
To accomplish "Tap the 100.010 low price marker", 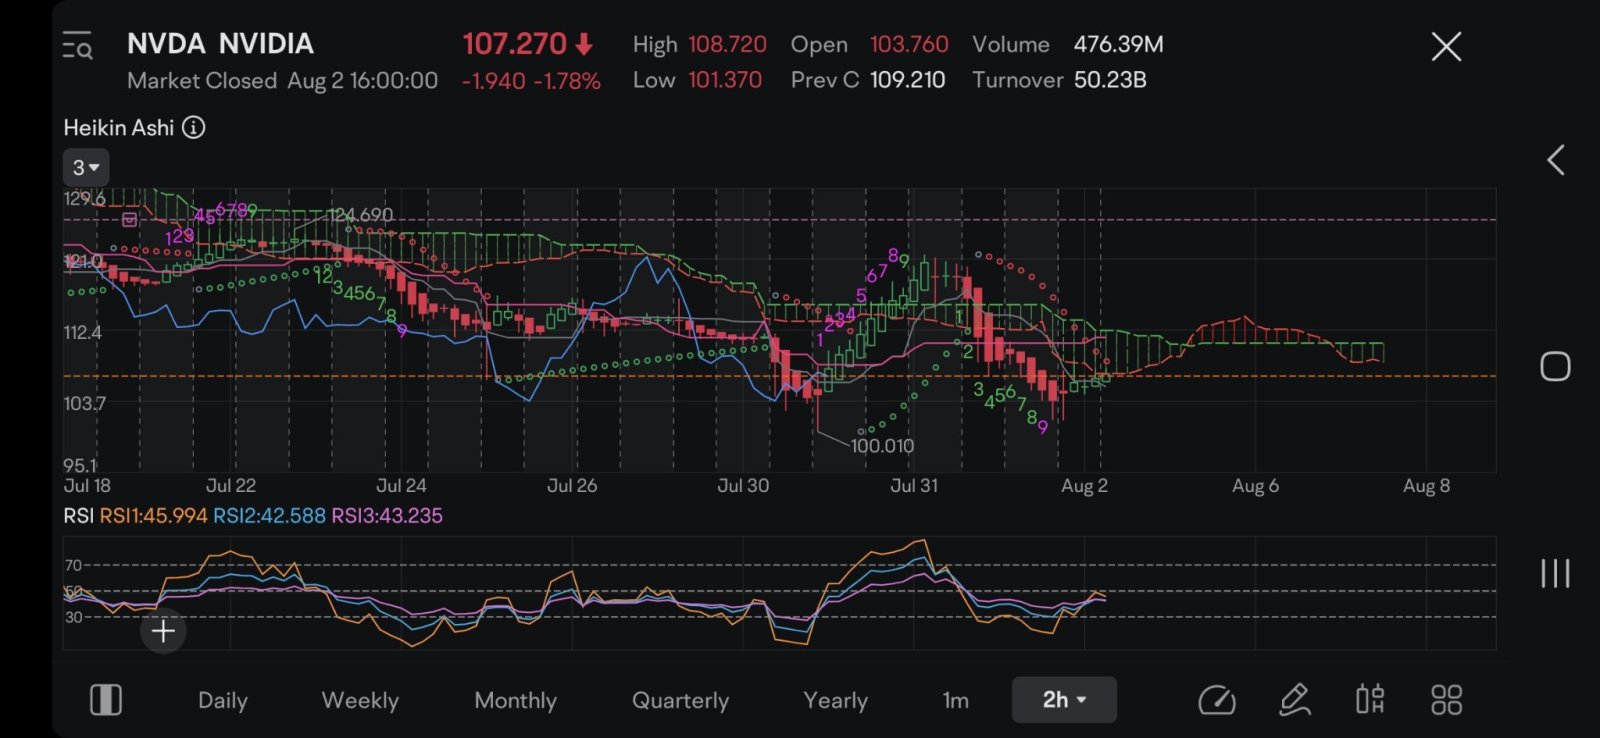I will coord(882,446).
